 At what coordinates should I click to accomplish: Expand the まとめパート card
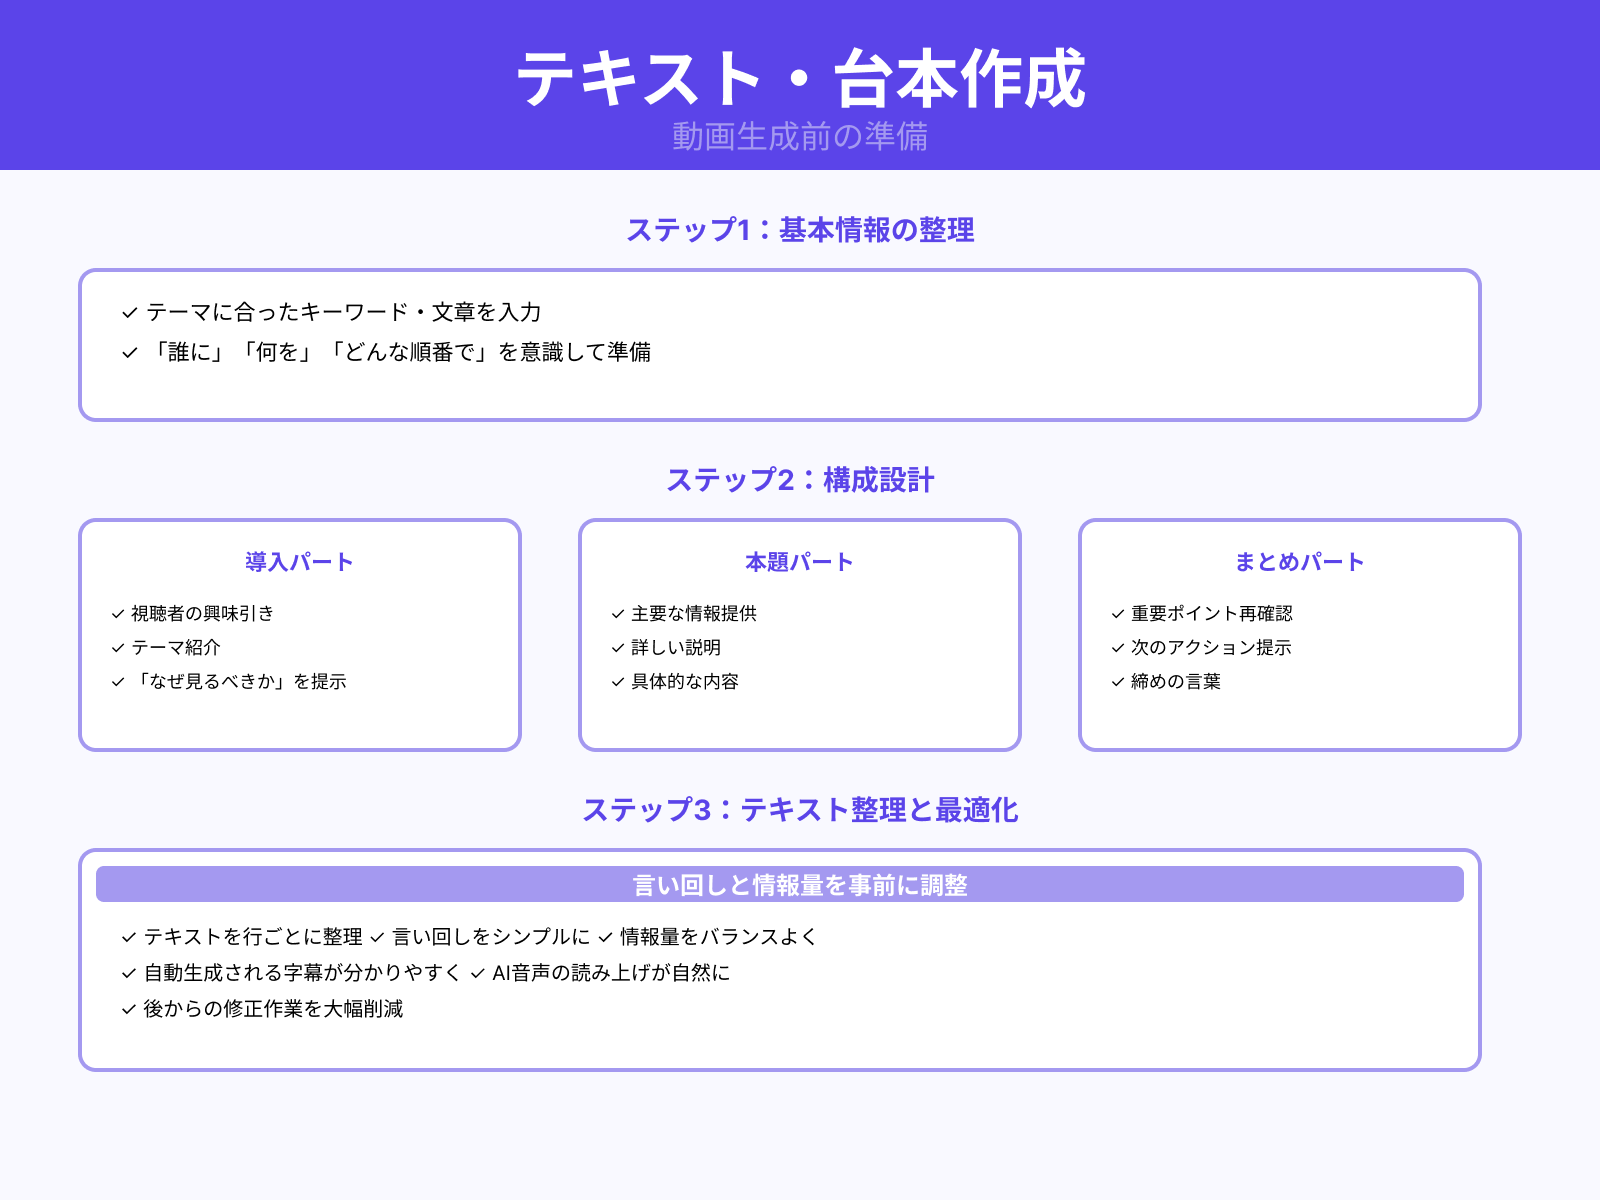click(1299, 561)
